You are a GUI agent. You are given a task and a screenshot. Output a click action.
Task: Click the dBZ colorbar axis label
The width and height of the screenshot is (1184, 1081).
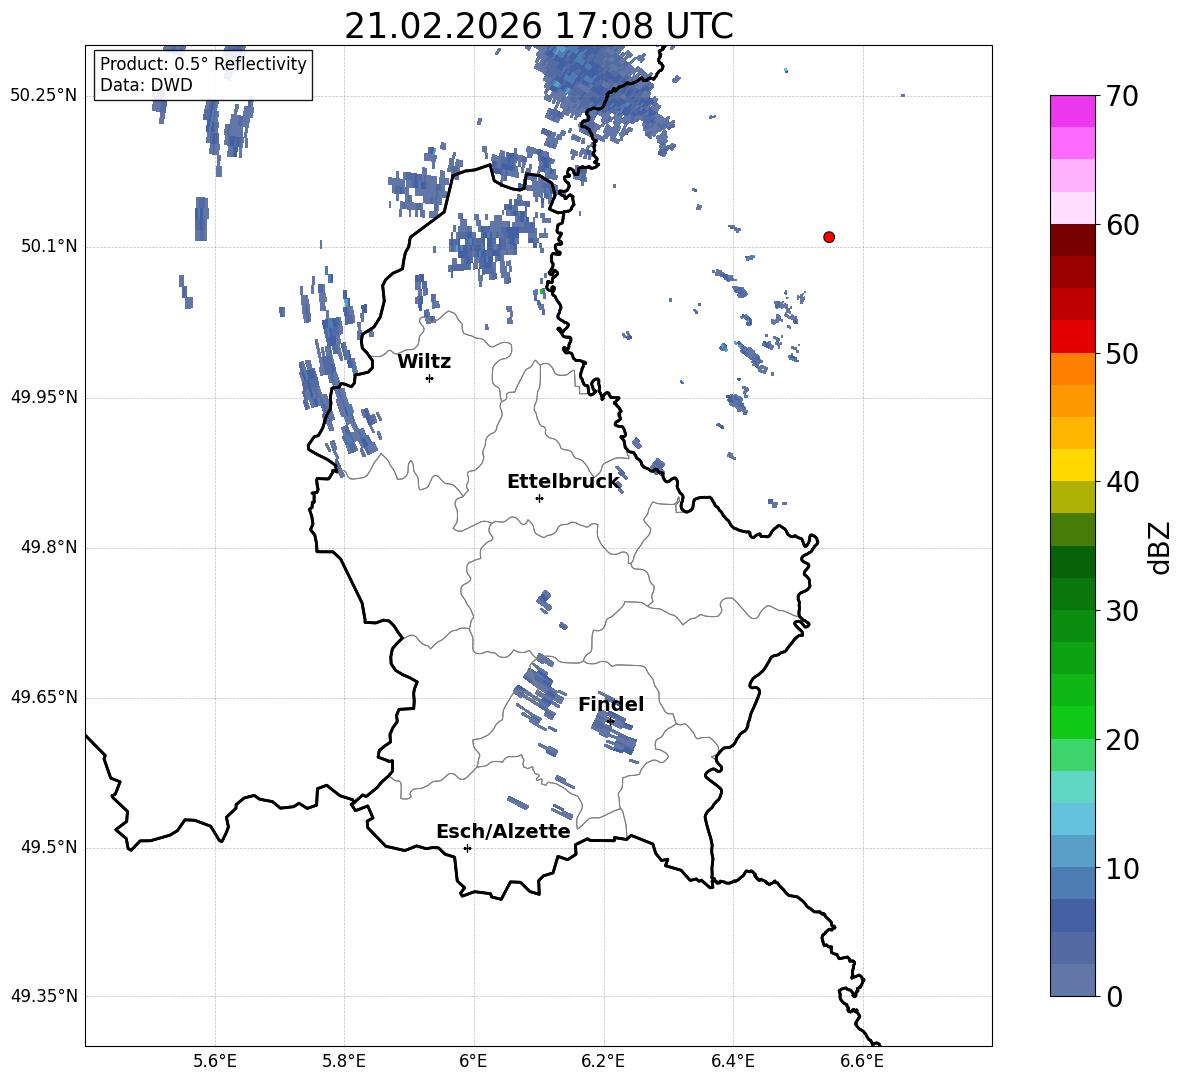1159,547
